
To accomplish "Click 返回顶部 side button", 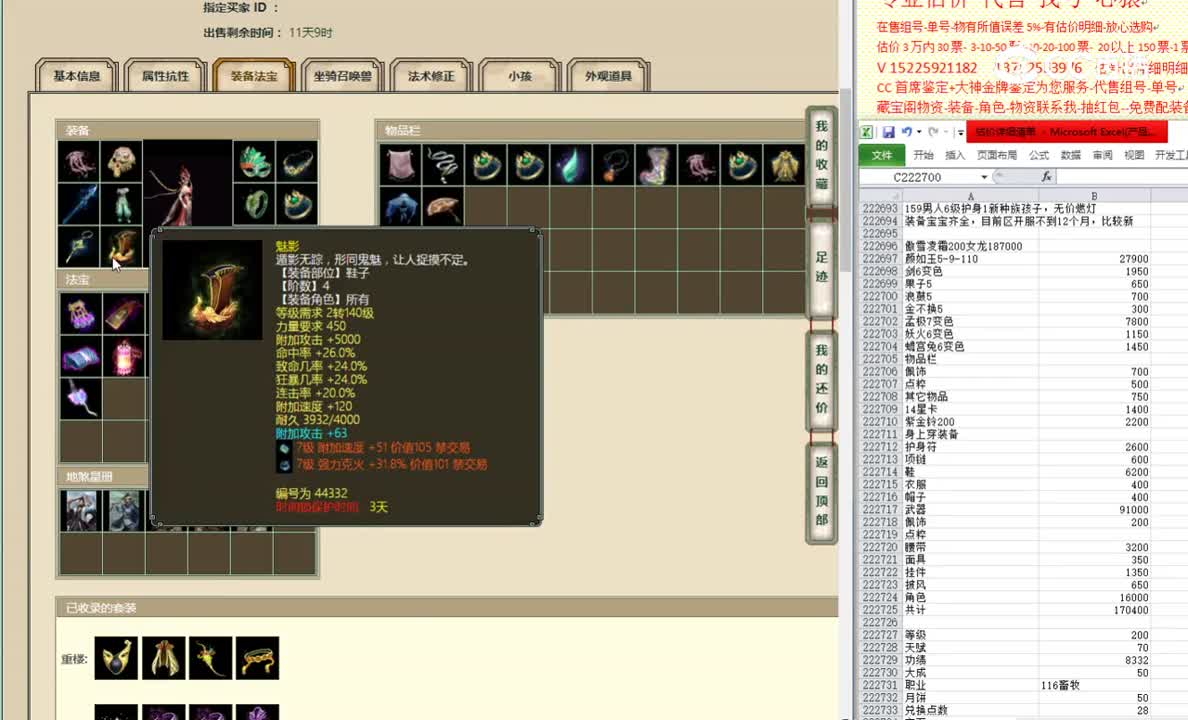I will (x=821, y=491).
